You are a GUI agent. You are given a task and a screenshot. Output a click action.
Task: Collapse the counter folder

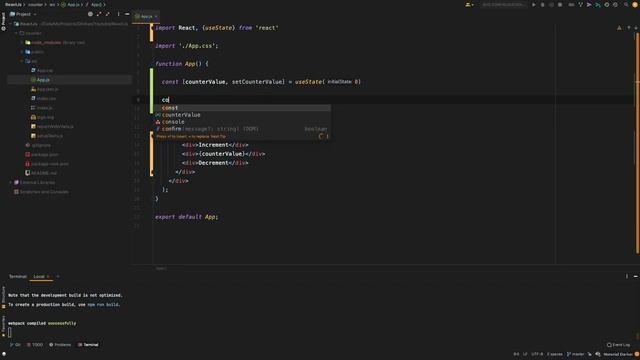16,33
